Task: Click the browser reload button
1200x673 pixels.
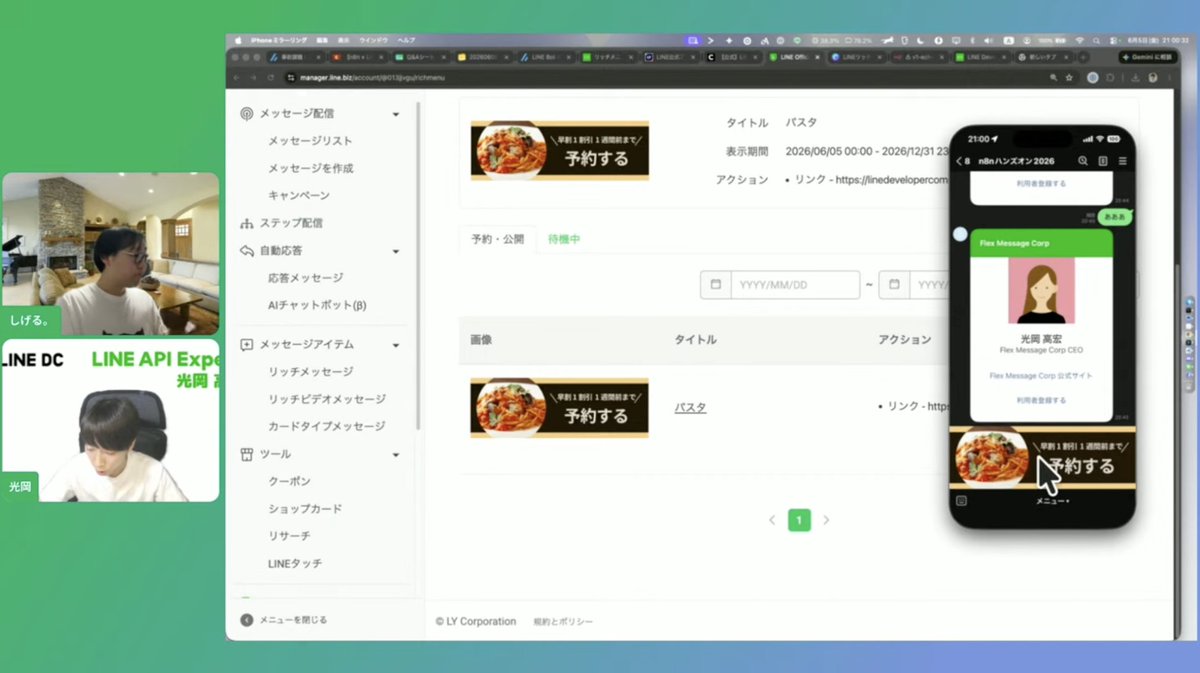Action: [272, 77]
